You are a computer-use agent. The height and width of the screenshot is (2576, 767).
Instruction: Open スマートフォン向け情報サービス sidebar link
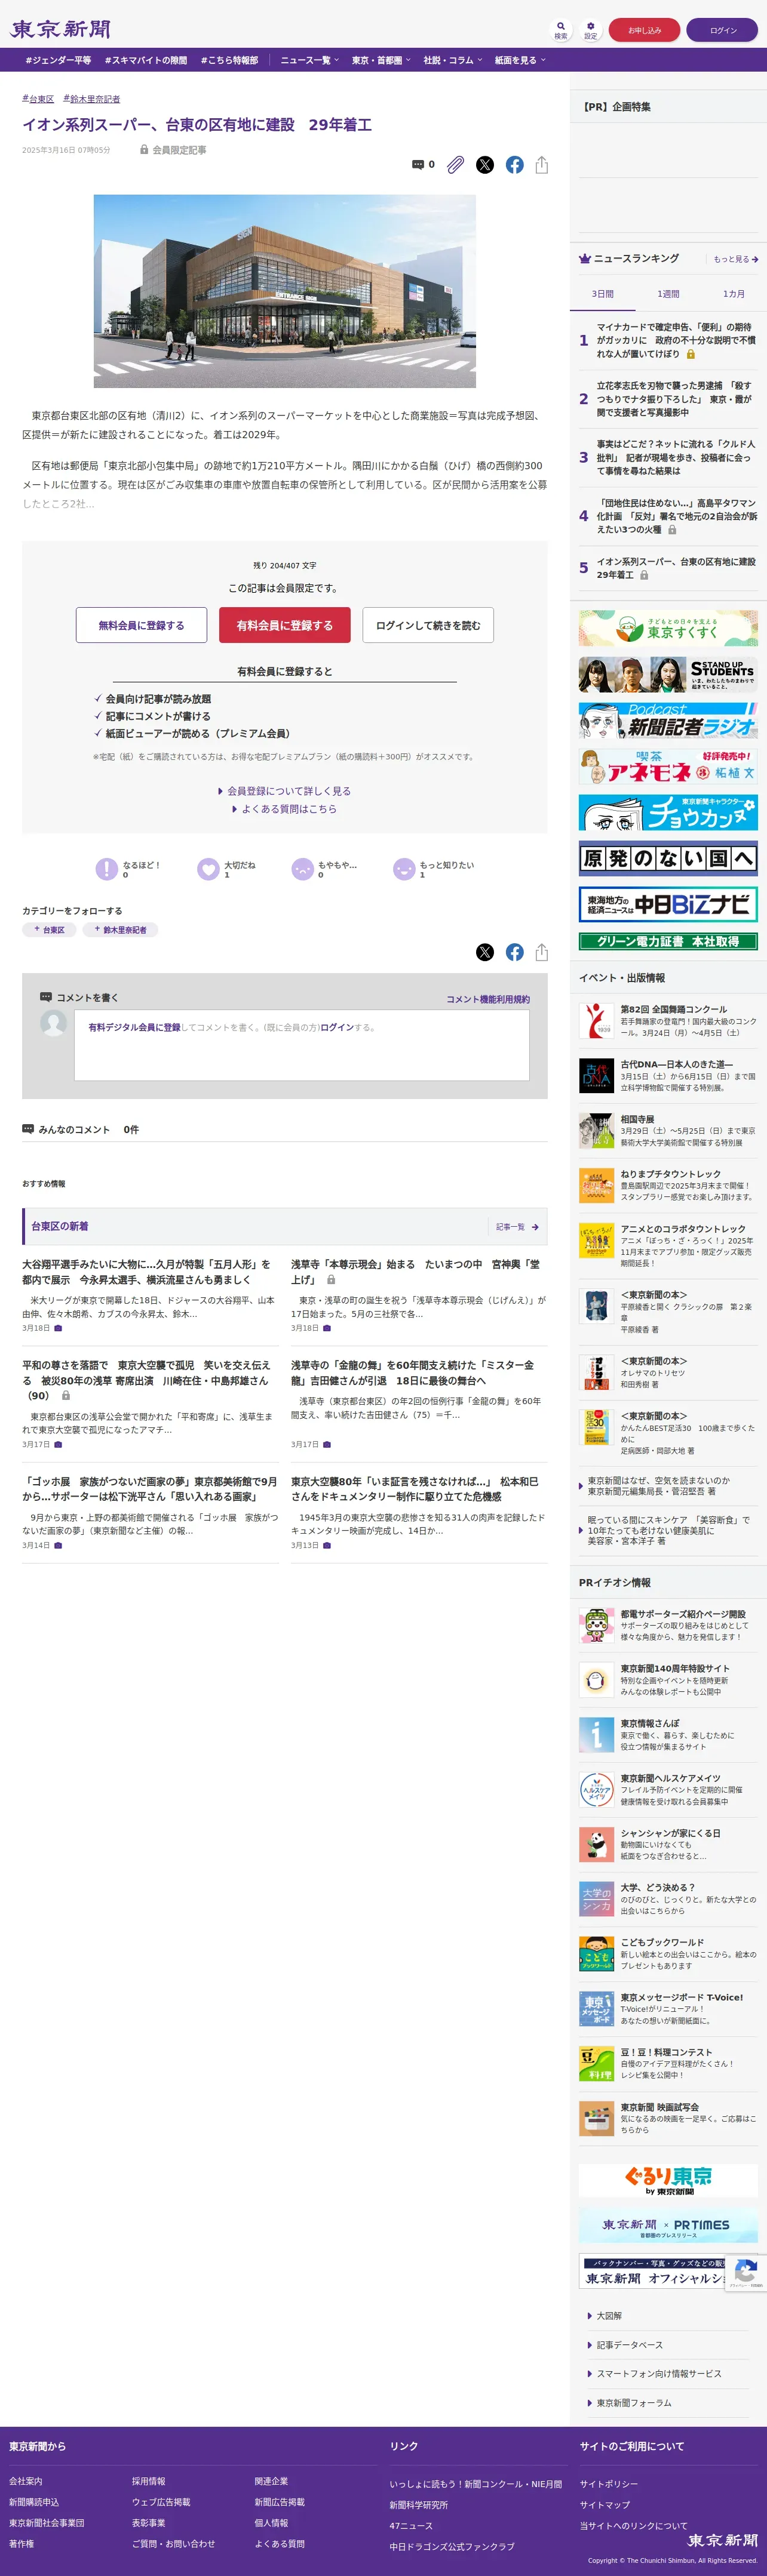[x=659, y=2374]
